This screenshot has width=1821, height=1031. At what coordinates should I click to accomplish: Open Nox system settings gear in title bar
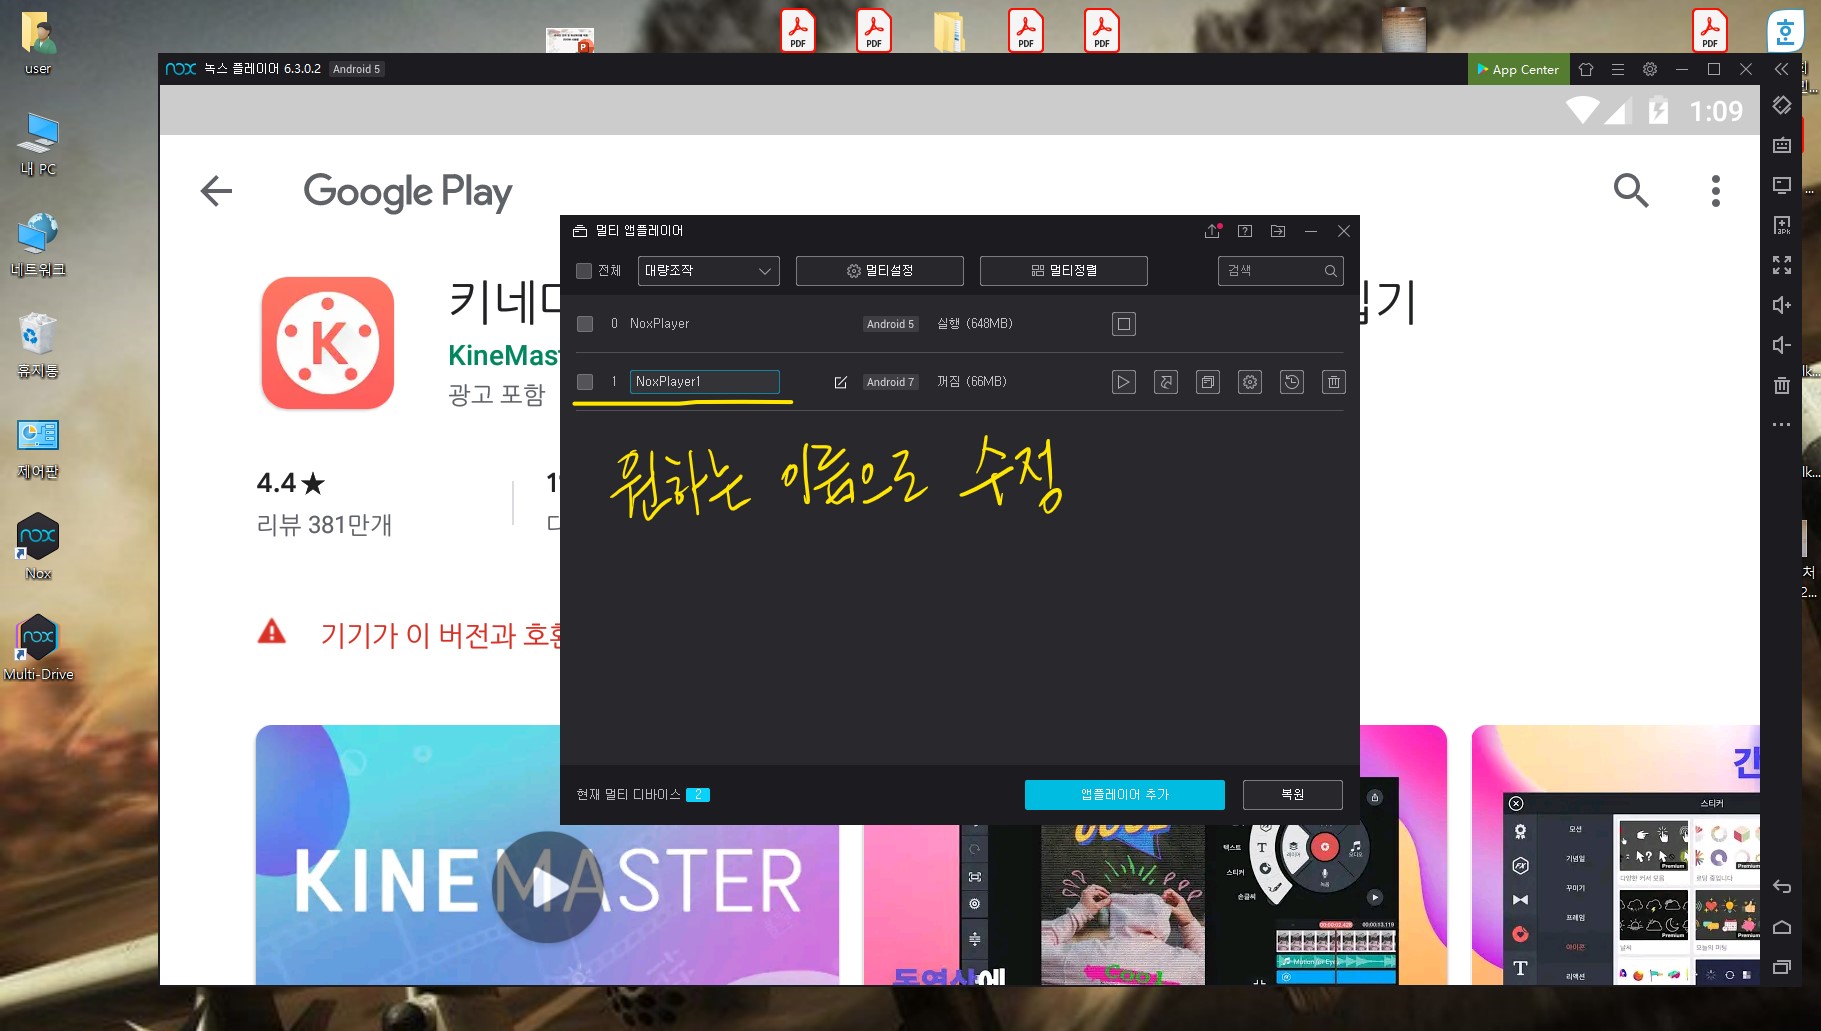point(1650,69)
